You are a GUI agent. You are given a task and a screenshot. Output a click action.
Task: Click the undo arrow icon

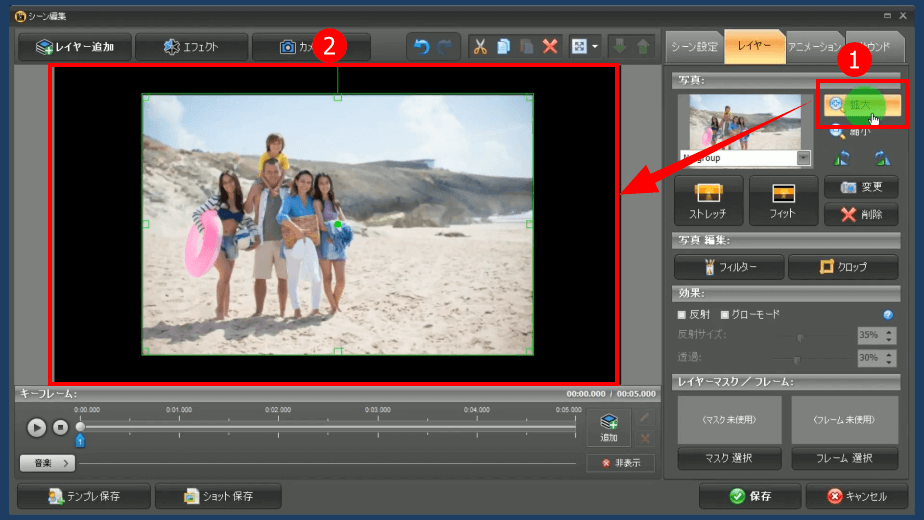coord(421,47)
